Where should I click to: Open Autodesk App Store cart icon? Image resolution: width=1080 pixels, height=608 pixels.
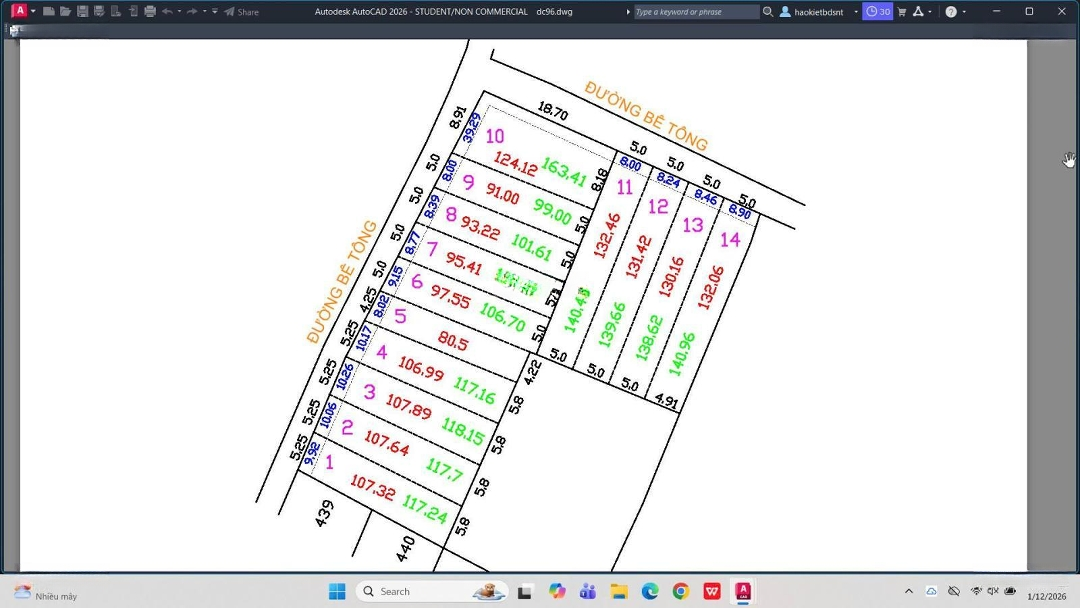tap(902, 12)
